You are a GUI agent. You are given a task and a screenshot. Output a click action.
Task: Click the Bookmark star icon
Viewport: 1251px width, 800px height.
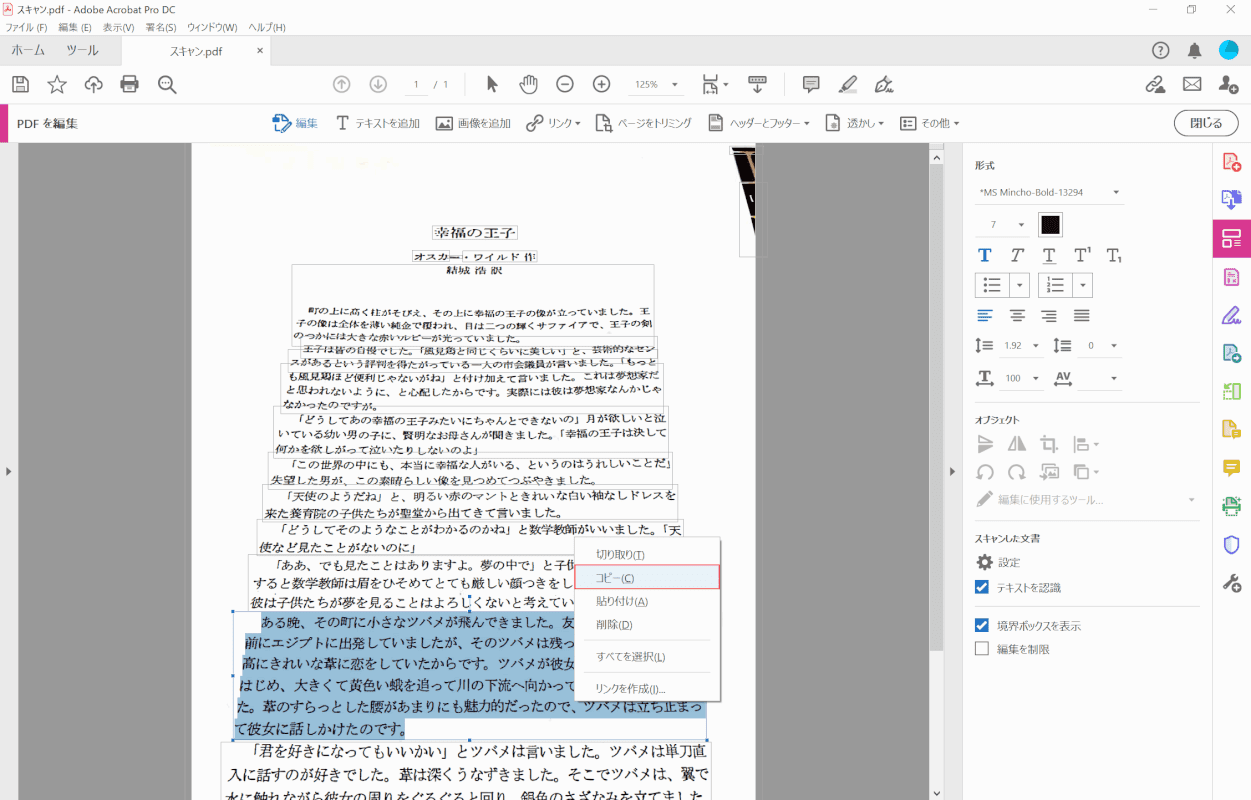(57, 84)
